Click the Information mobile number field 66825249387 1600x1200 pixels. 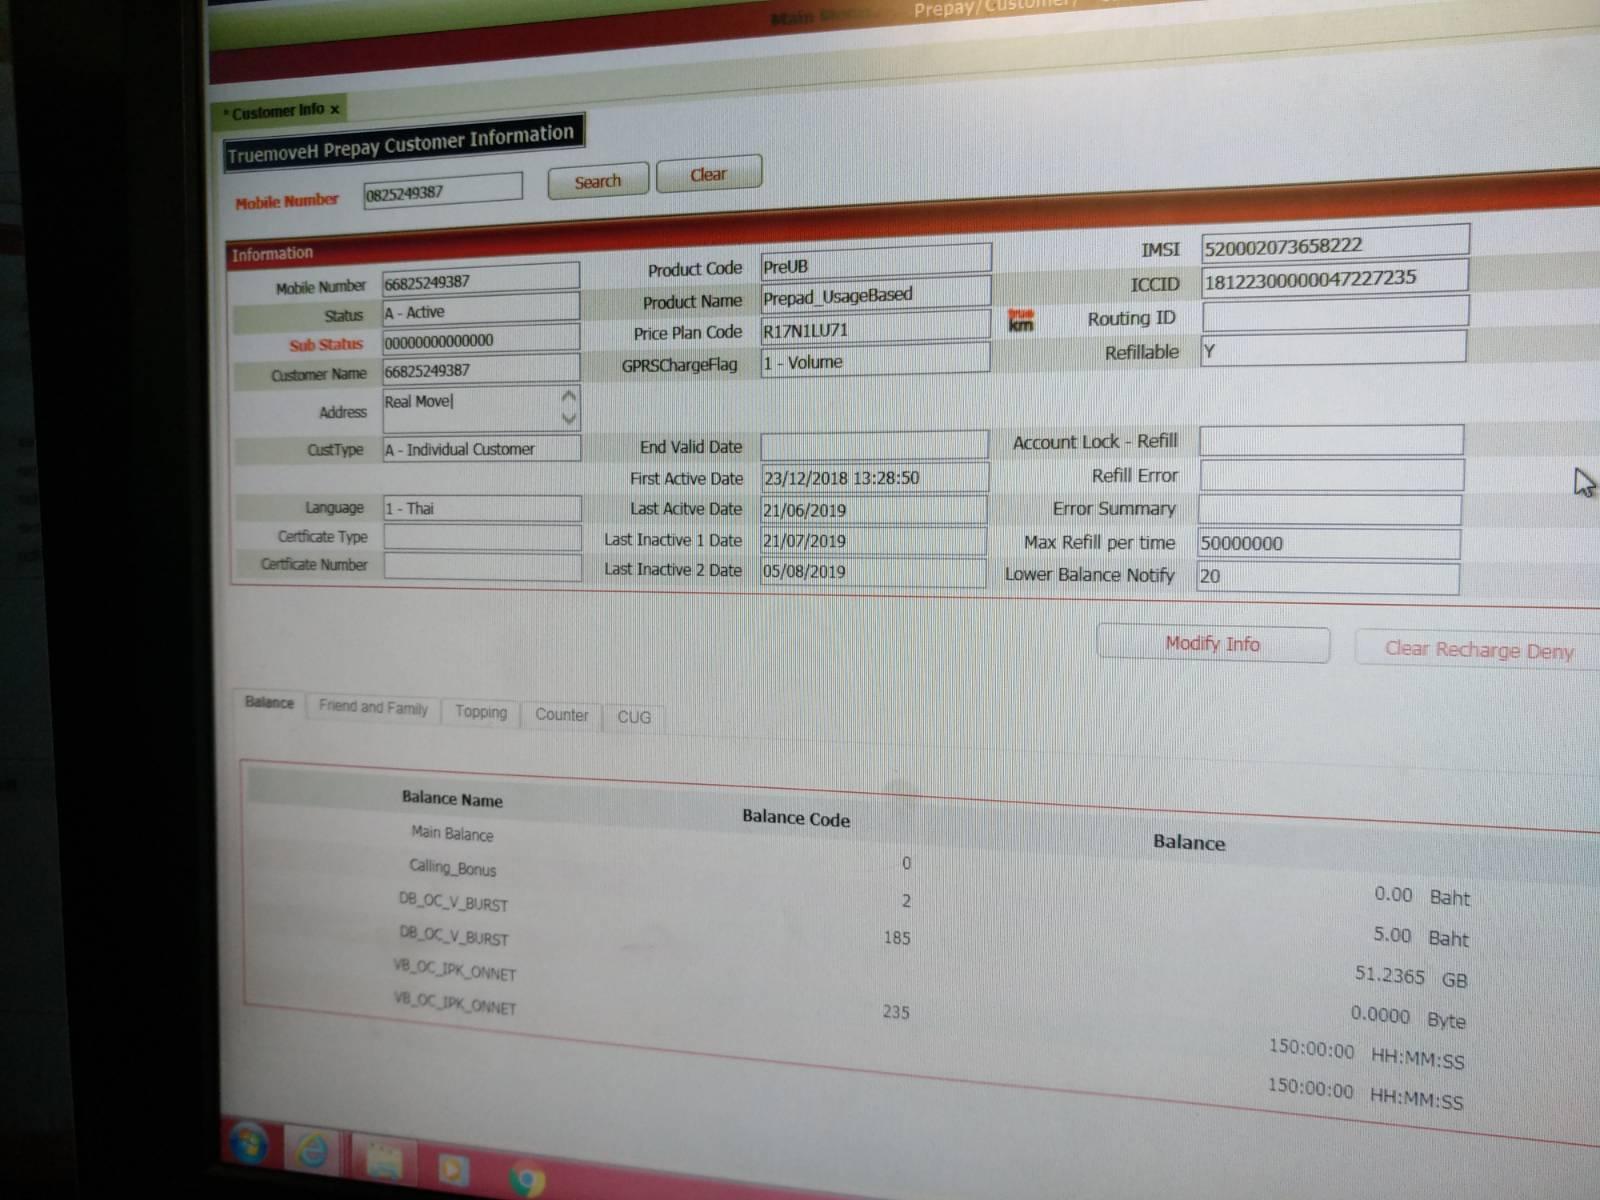pos(480,281)
